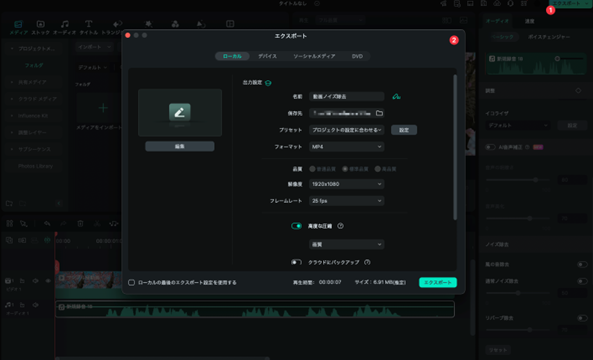593x360 pixels.
Task: Open the equalizer デフォルト dropdown
Action: 518,125
